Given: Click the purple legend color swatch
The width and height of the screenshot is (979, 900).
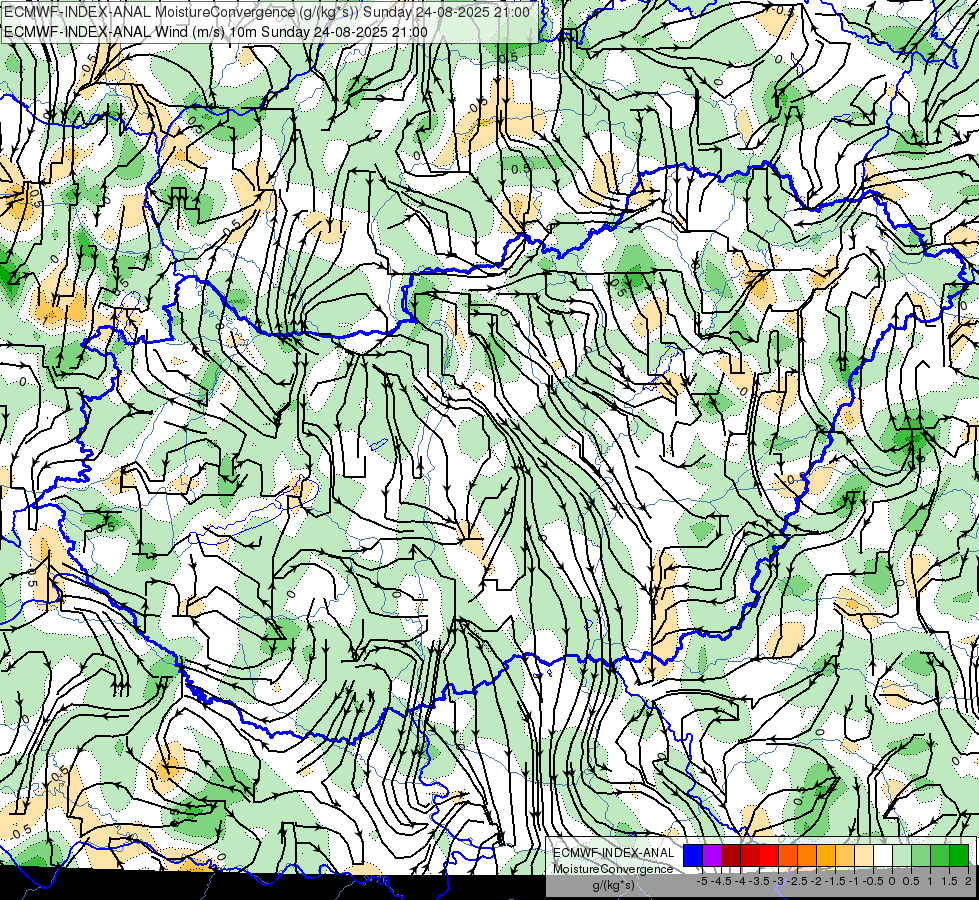Looking at the screenshot, I should pyautogui.click(x=712, y=856).
